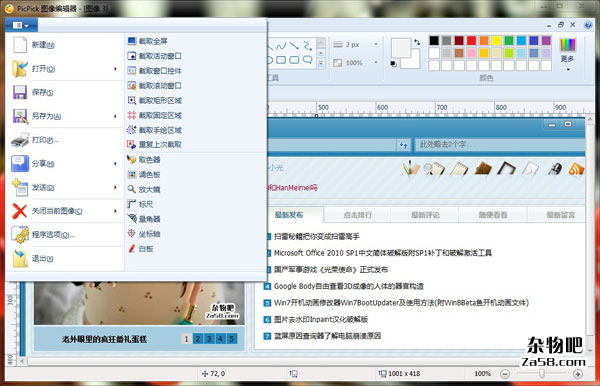
Task: Click the New (新建) file icon
Action: coord(20,45)
